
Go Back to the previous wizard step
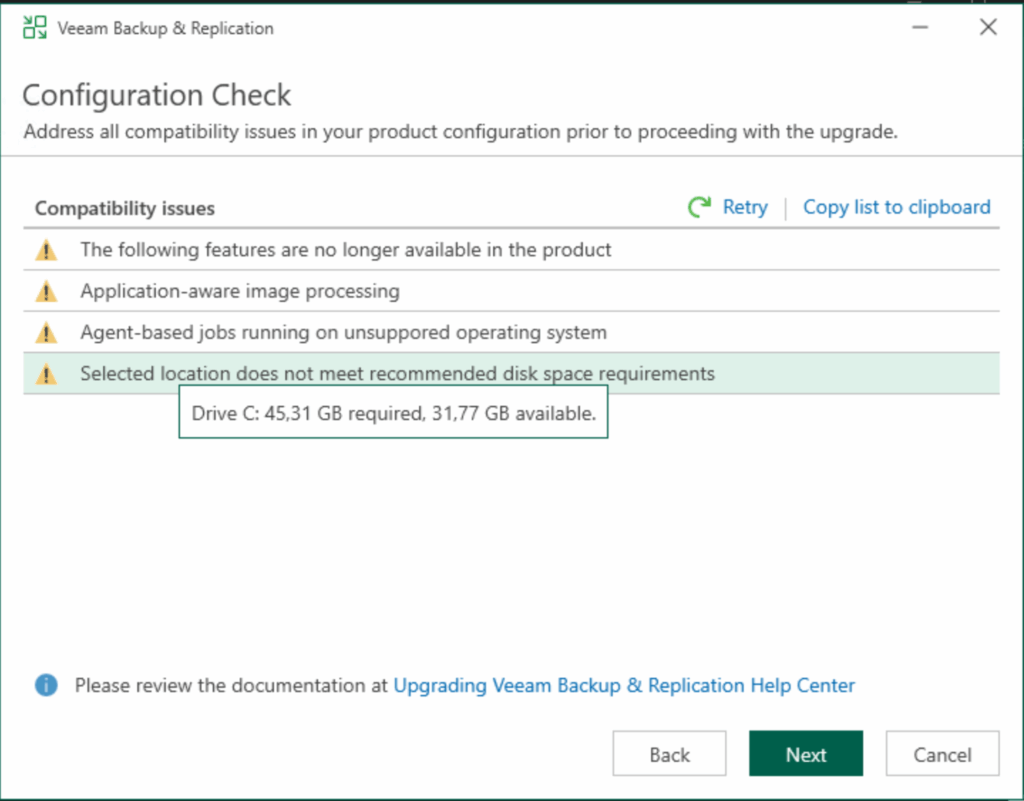(669, 754)
